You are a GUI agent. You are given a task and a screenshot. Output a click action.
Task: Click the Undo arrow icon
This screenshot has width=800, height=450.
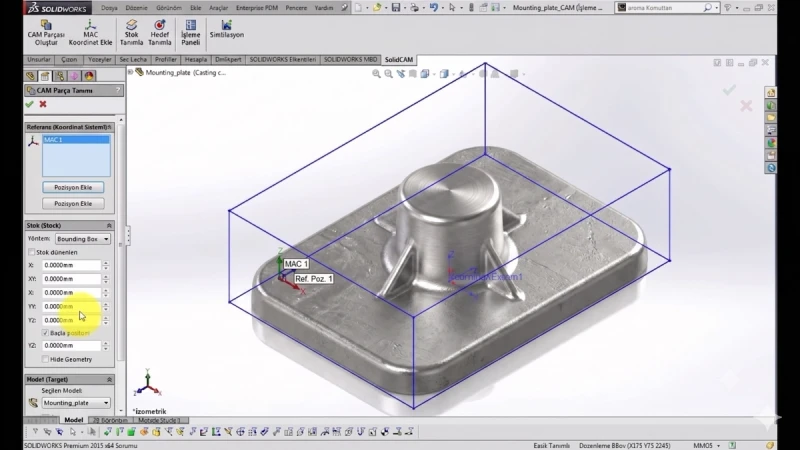click(x=433, y=8)
